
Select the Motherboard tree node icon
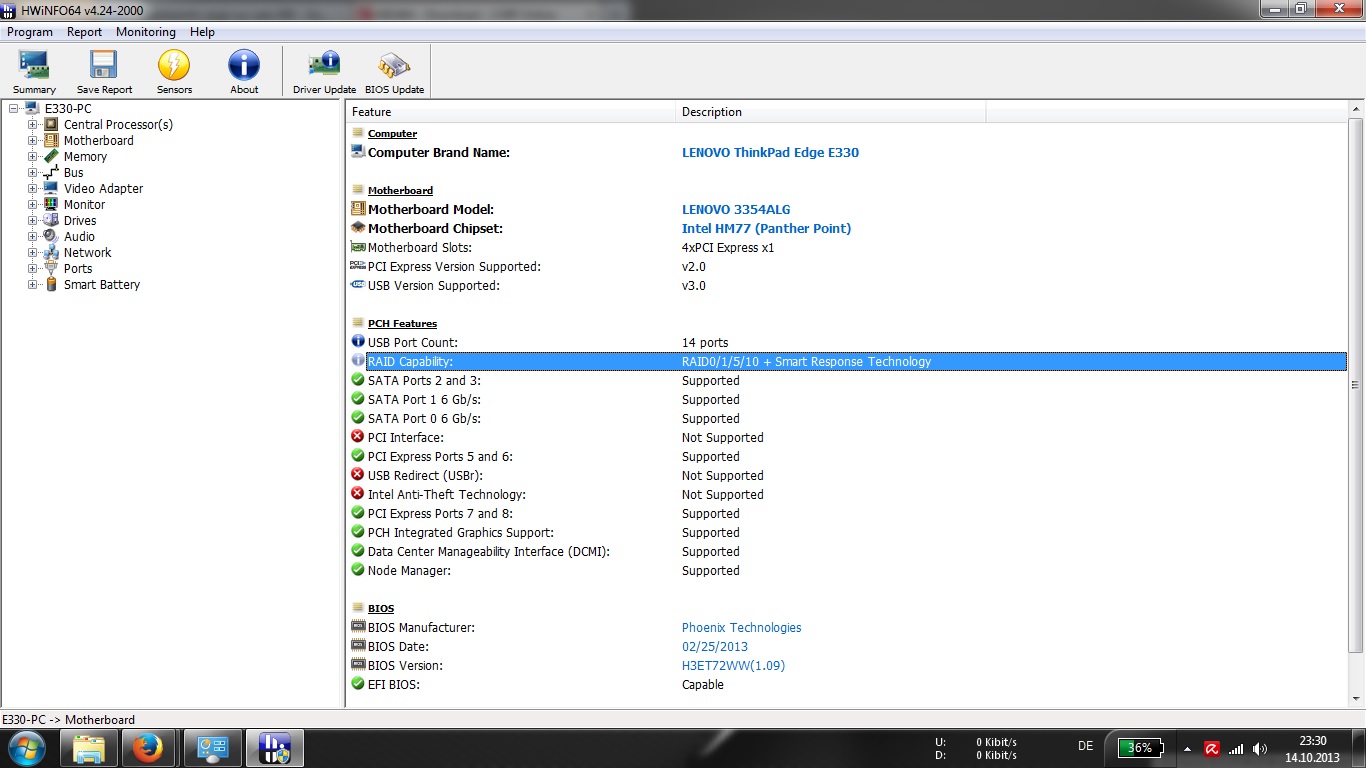click(x=51, y=140)
